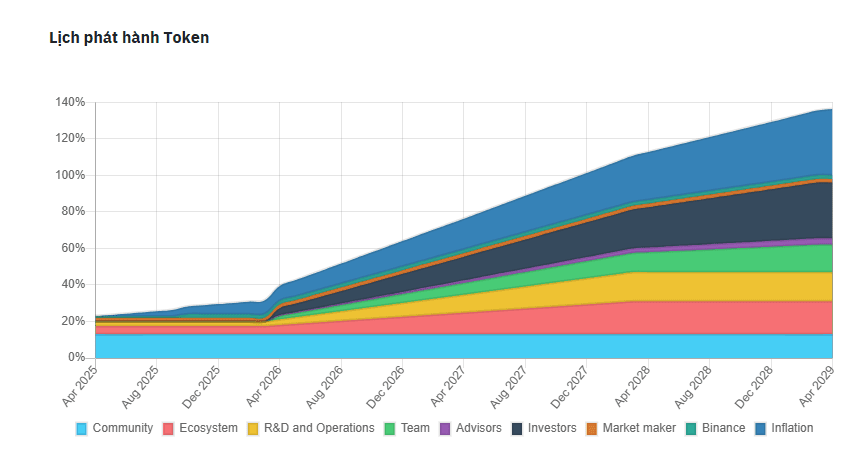Image resolution: width=860 pixels, height=456 pixels.
Task: Click the 100% y-axis label
Action: coord(70,175)
